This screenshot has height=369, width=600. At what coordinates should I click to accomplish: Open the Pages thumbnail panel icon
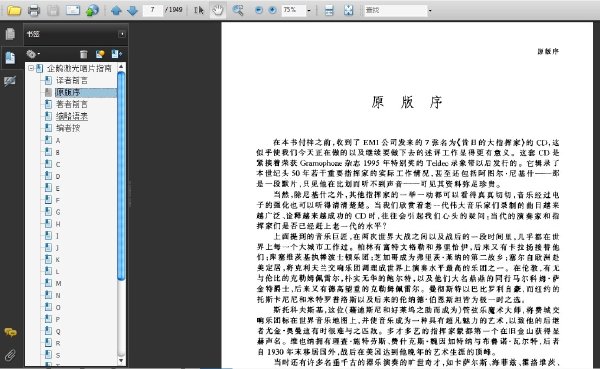coord(10,34)
